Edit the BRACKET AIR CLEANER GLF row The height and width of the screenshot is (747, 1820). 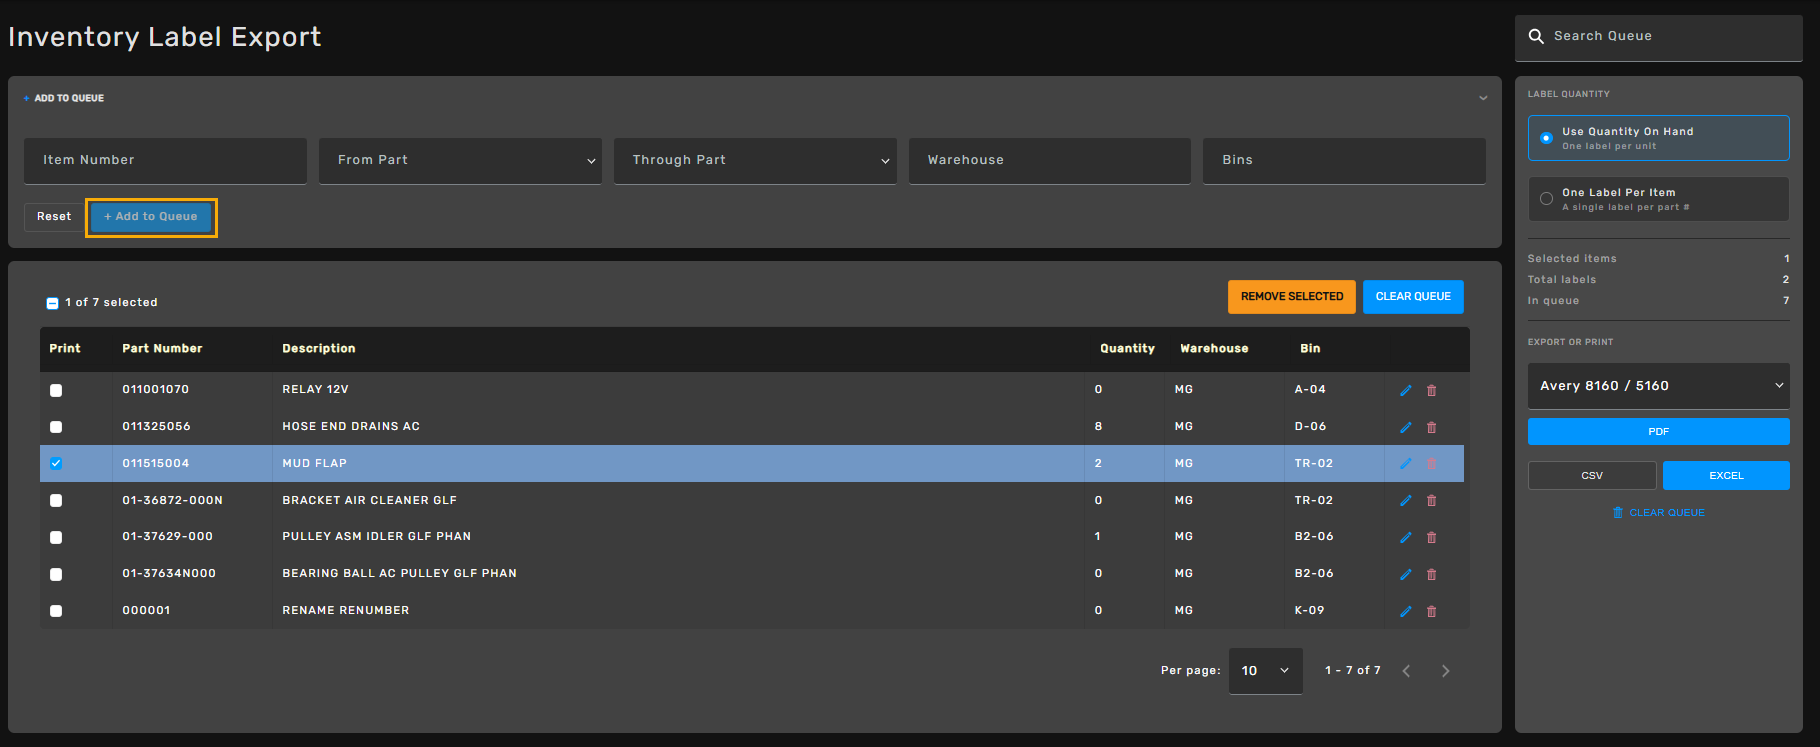1405,500
